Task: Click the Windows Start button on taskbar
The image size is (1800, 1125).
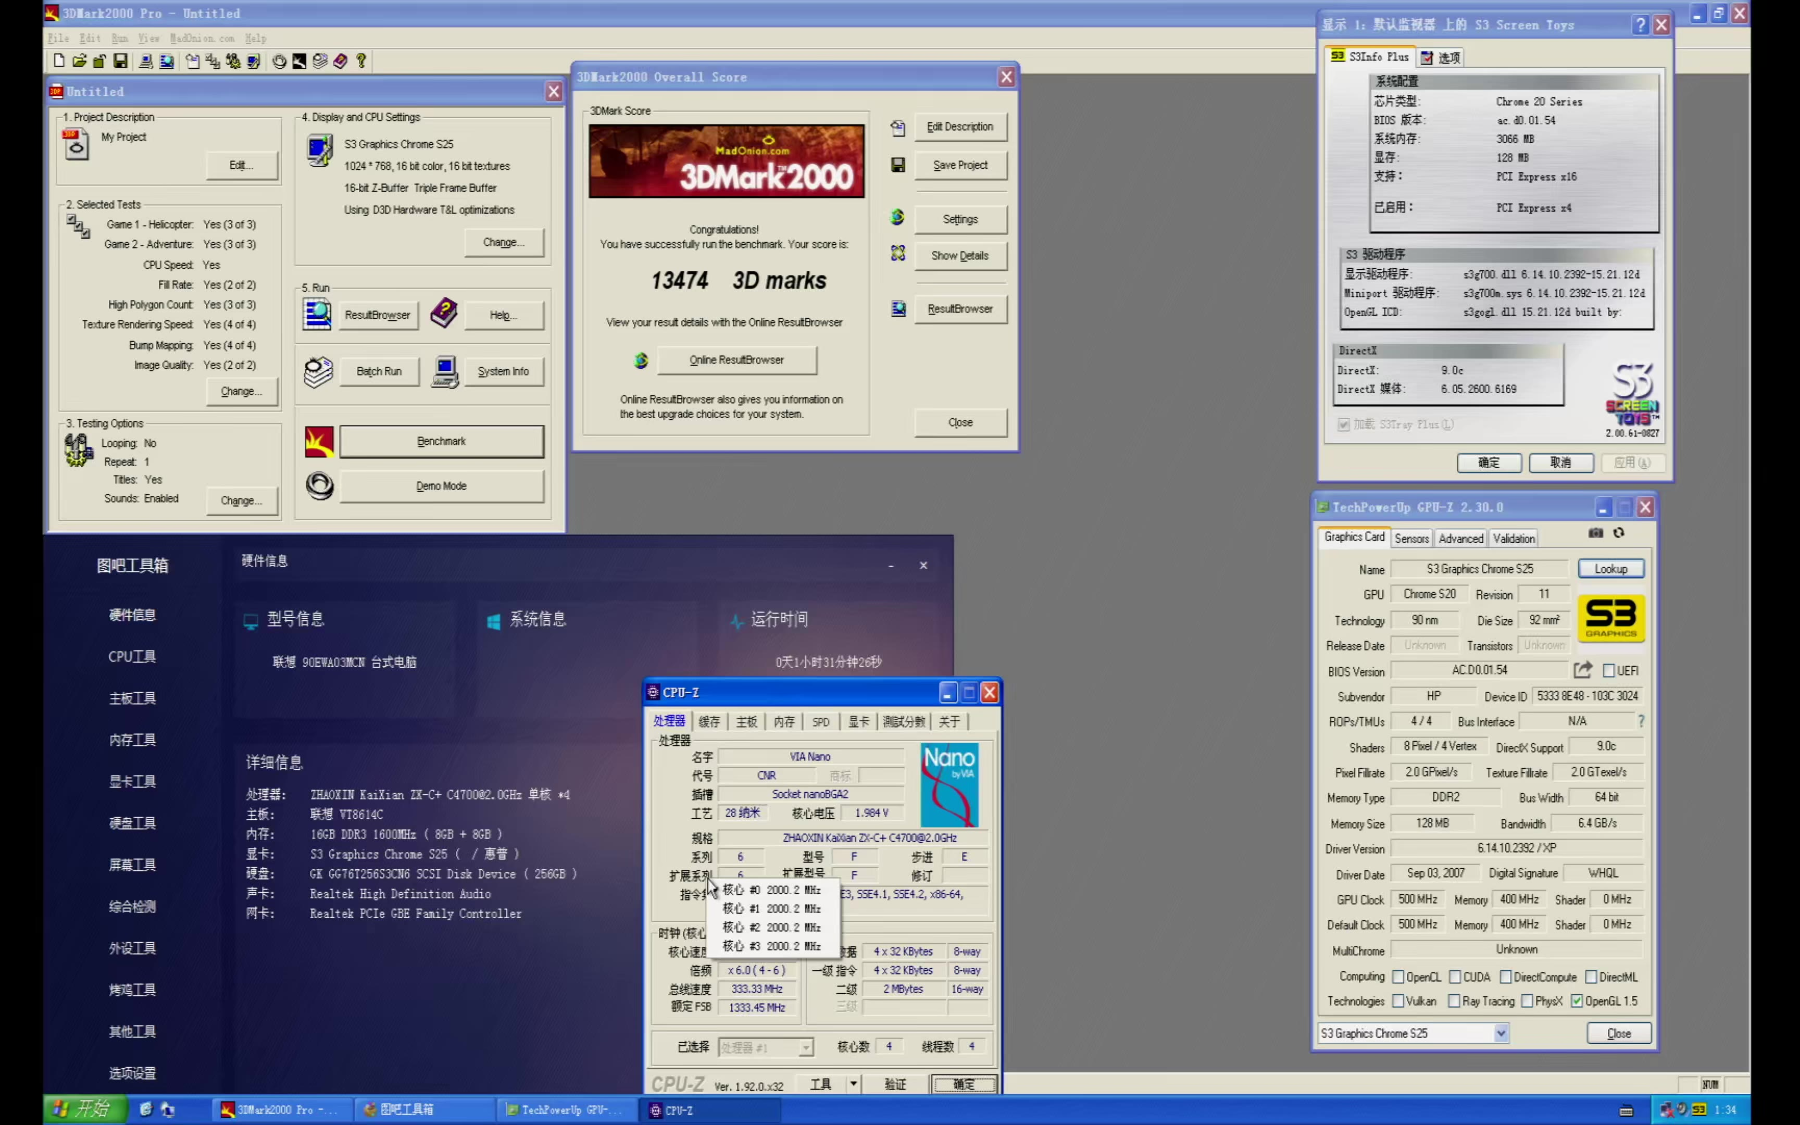Action: click(85, 1109)
